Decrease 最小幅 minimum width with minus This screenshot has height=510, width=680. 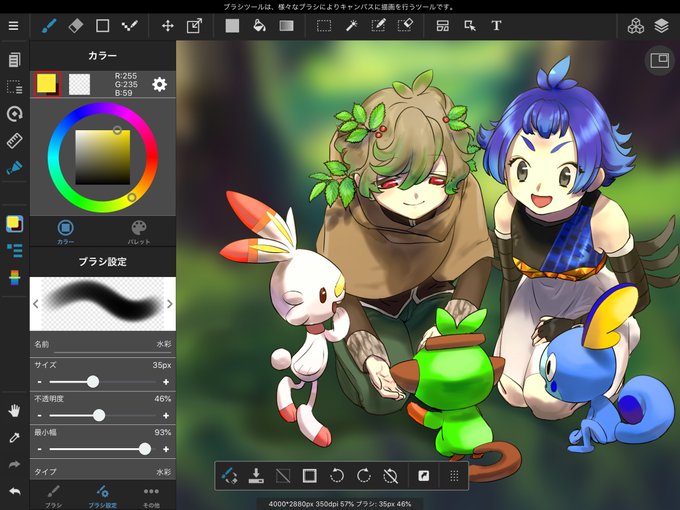(40, 449)
